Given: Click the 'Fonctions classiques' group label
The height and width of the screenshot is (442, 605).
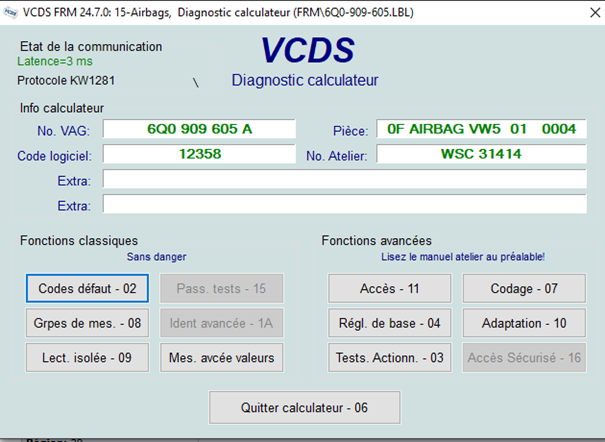Looking at the screenshot, I should pyautogui.click(x=79, y=240).
